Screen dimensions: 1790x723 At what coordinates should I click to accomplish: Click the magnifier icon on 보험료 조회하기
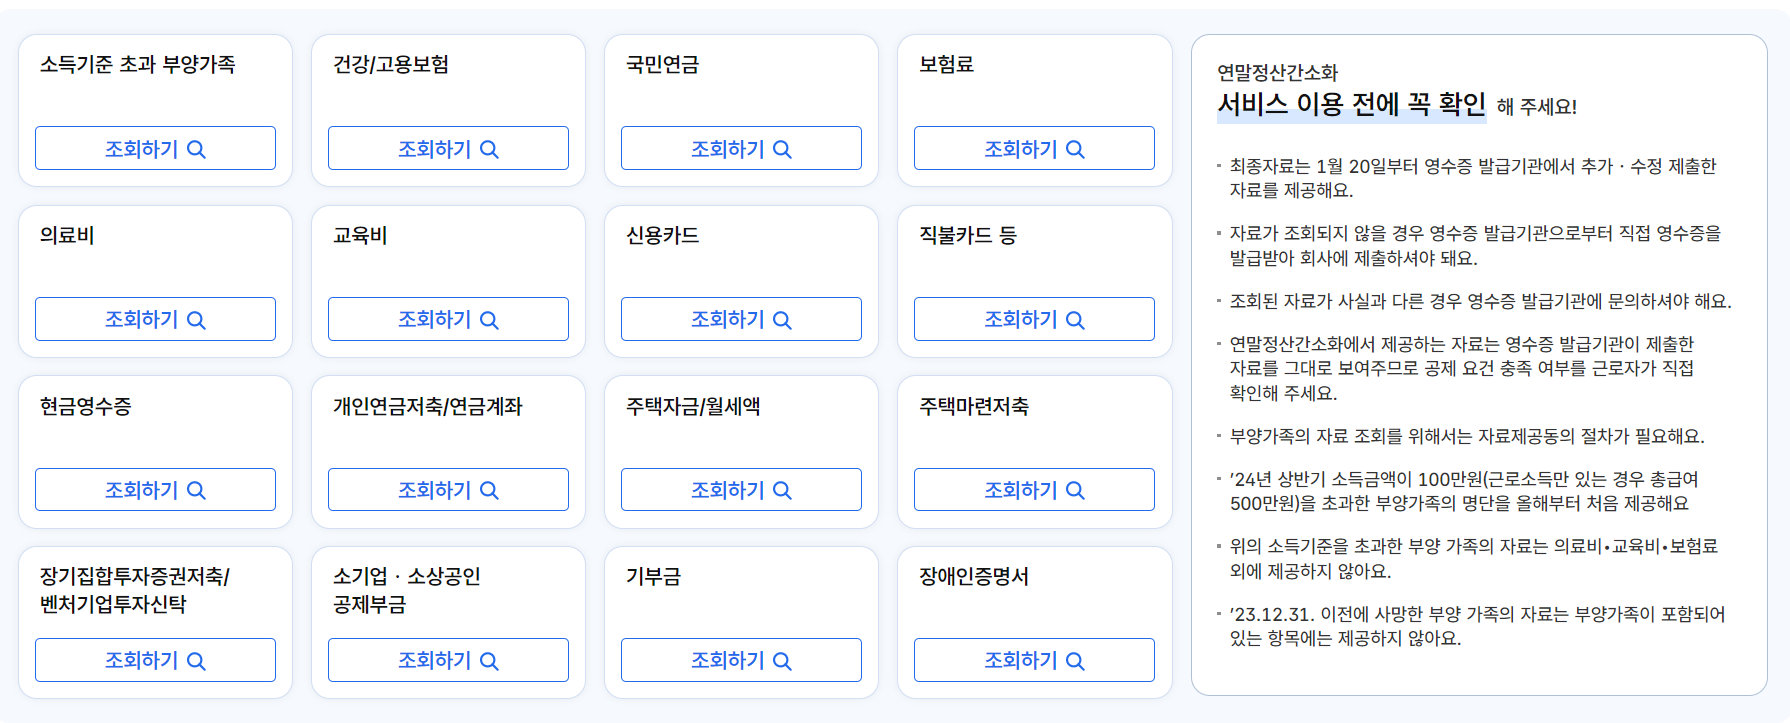[x=1078, y=147]
